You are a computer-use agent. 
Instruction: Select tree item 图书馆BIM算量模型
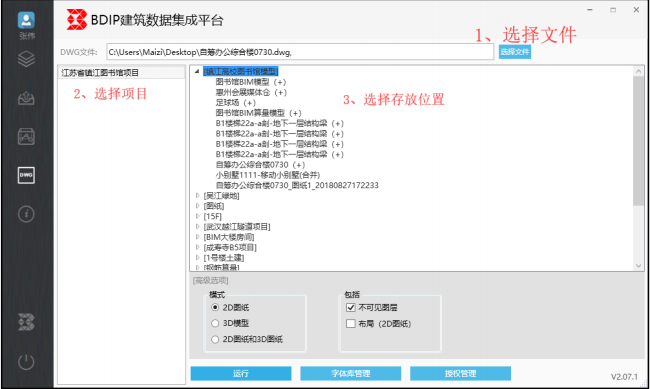coord(258,113)
